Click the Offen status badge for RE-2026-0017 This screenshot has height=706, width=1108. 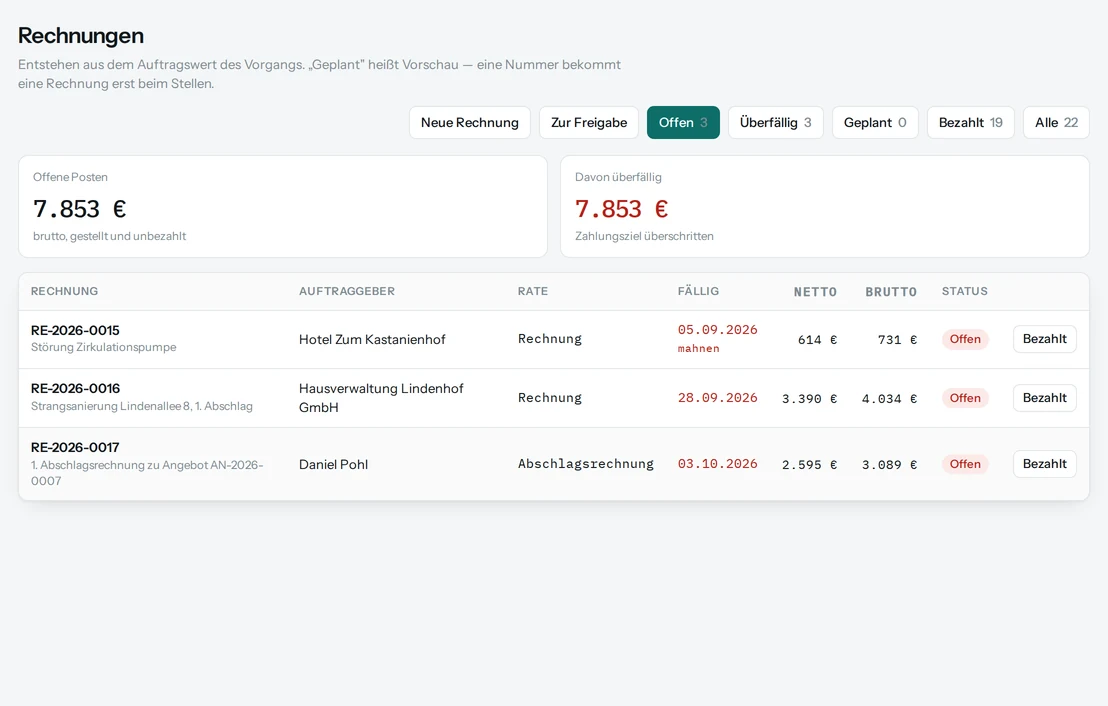point(965,464)
